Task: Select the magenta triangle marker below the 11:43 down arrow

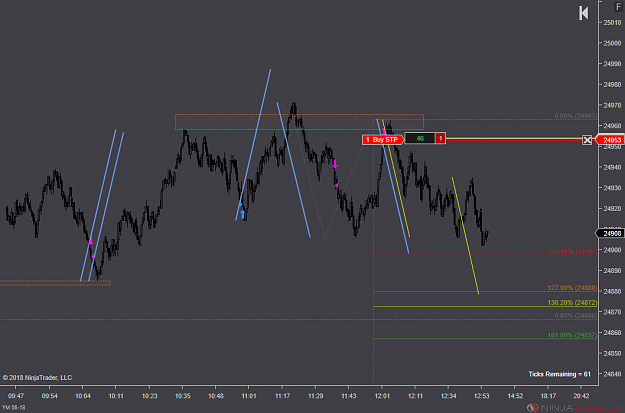Action: coord(336,185)
